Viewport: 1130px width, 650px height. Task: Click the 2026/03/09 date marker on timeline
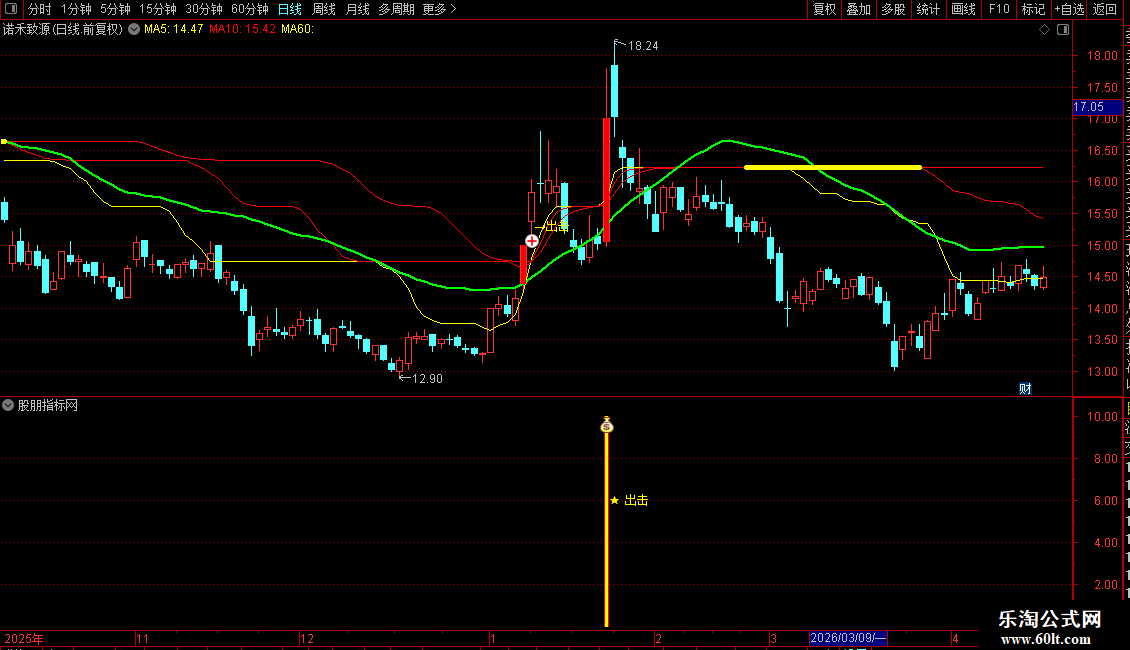848,638
